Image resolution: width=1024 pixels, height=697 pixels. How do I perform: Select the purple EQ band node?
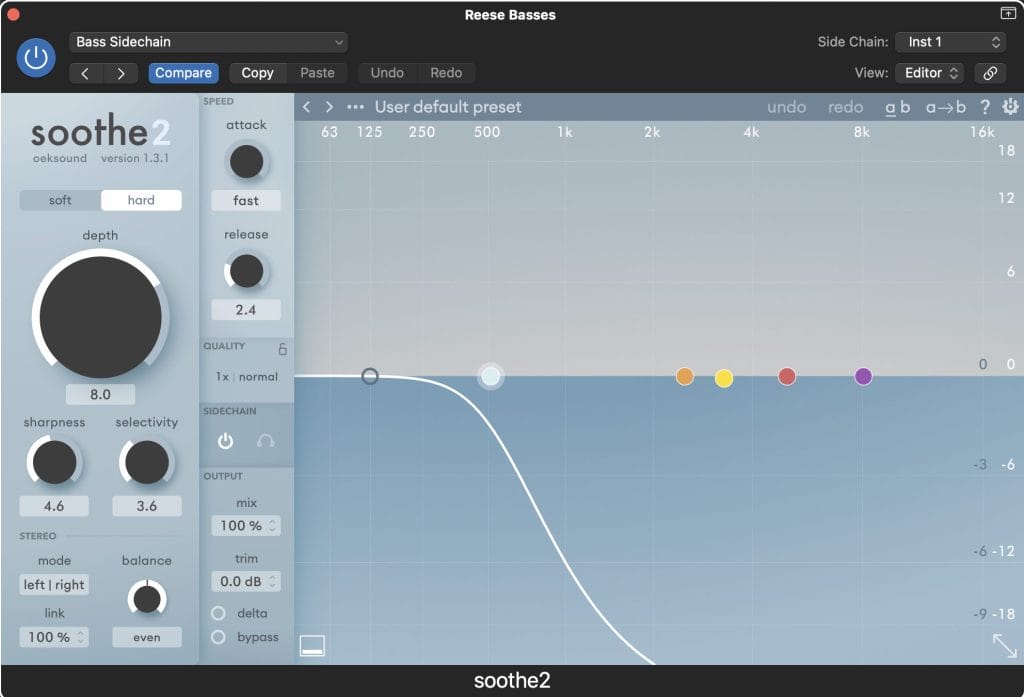863,376
